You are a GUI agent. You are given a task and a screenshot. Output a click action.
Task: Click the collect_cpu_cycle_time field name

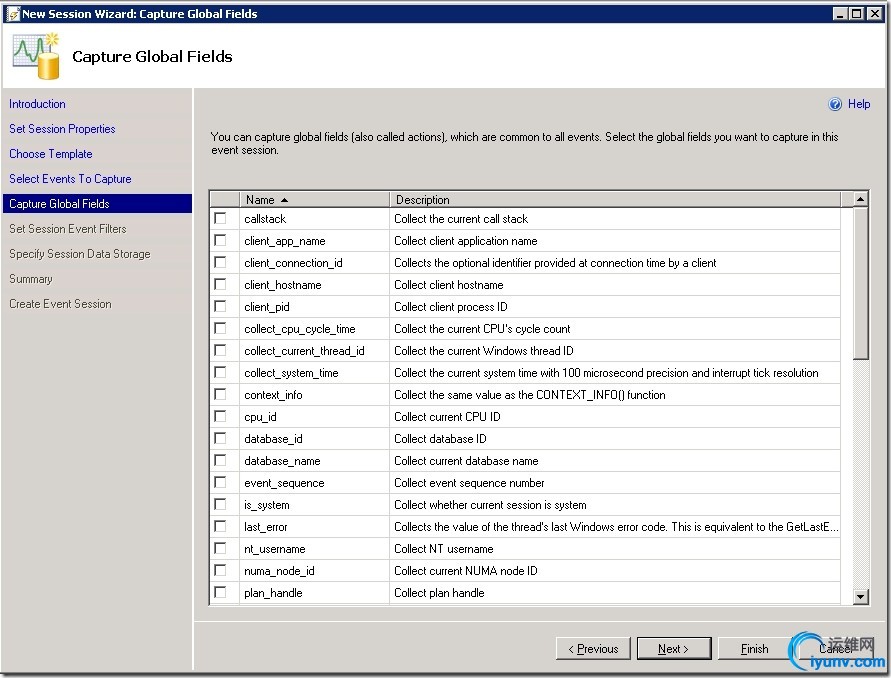[x=299, y=329]
